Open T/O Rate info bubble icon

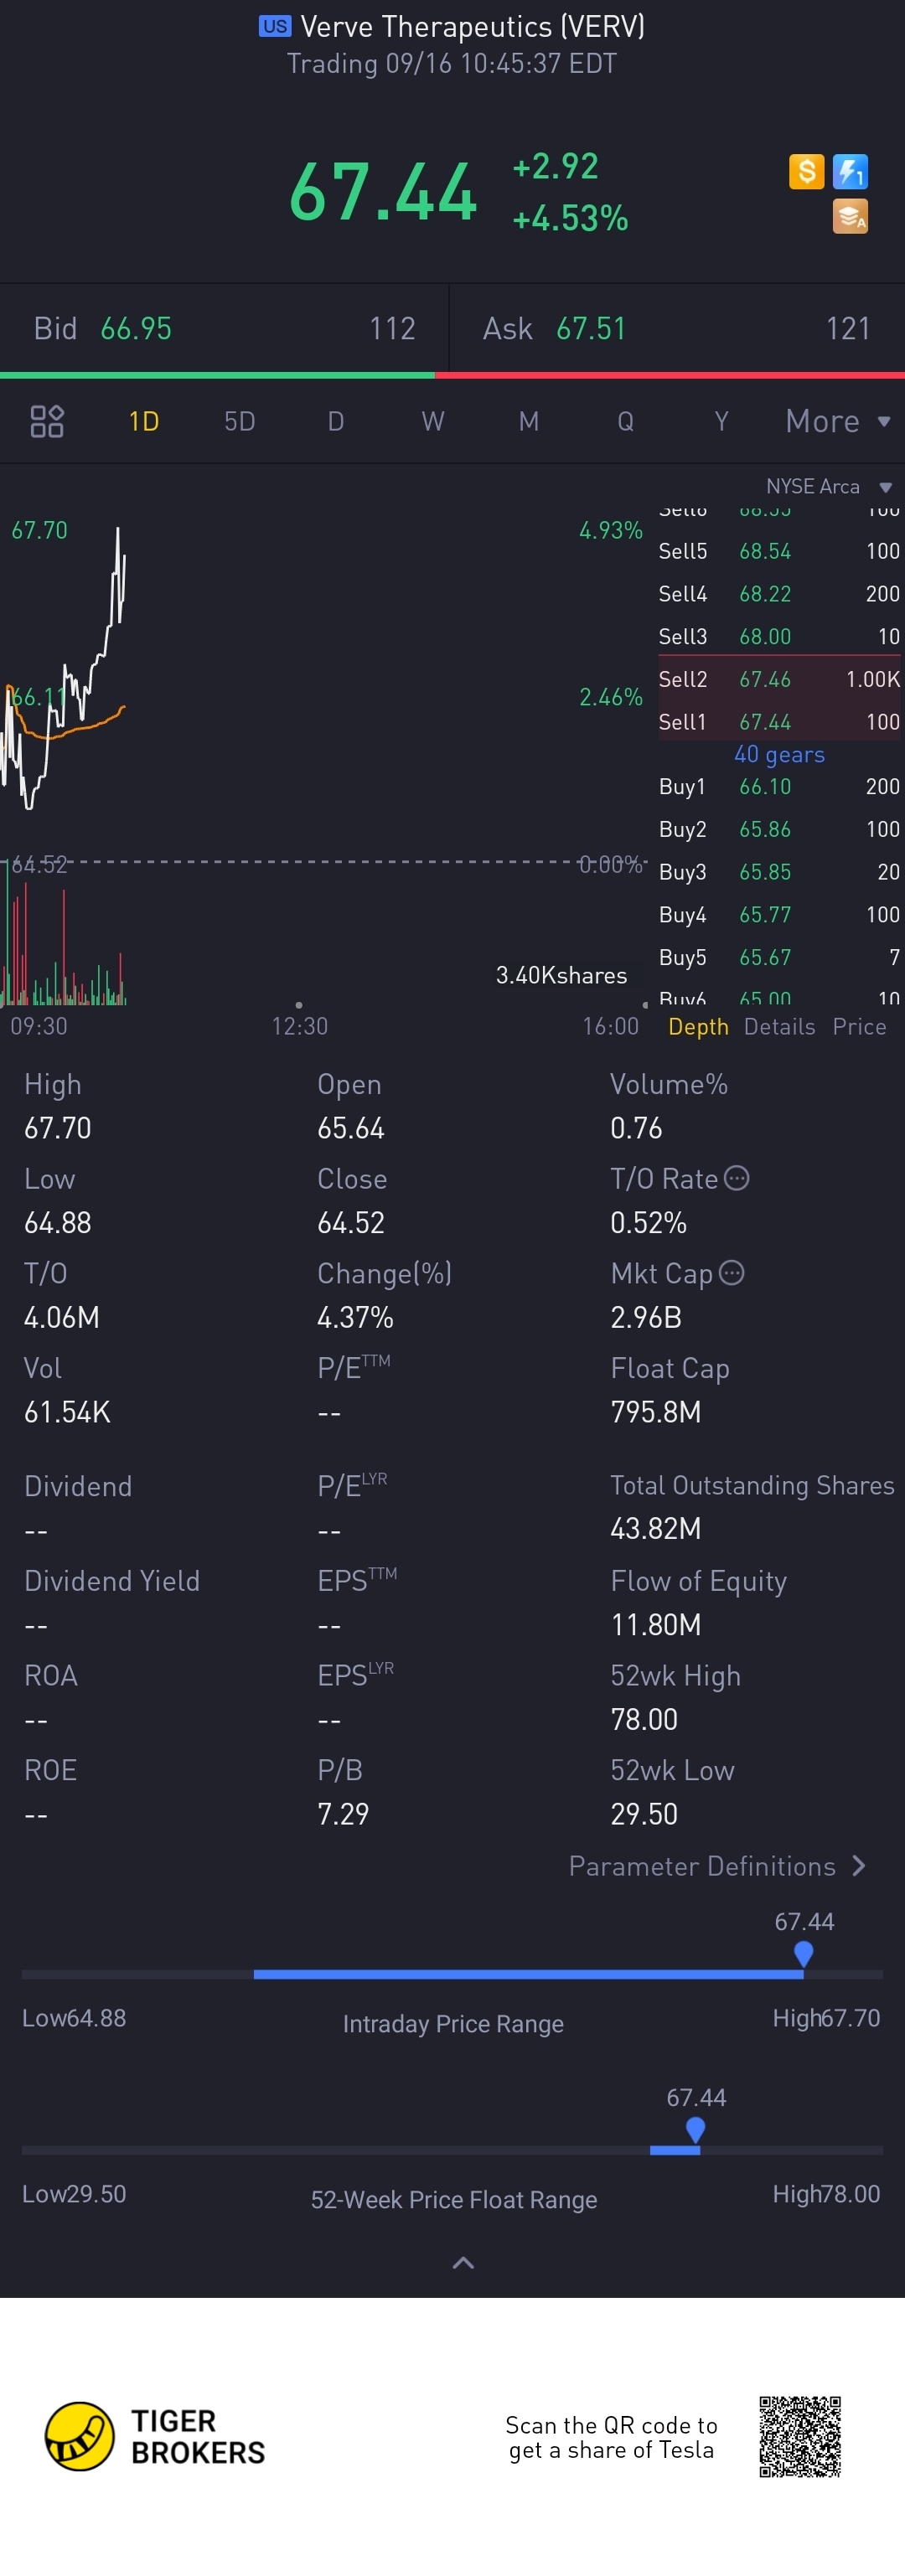(x=736, y=1178)
